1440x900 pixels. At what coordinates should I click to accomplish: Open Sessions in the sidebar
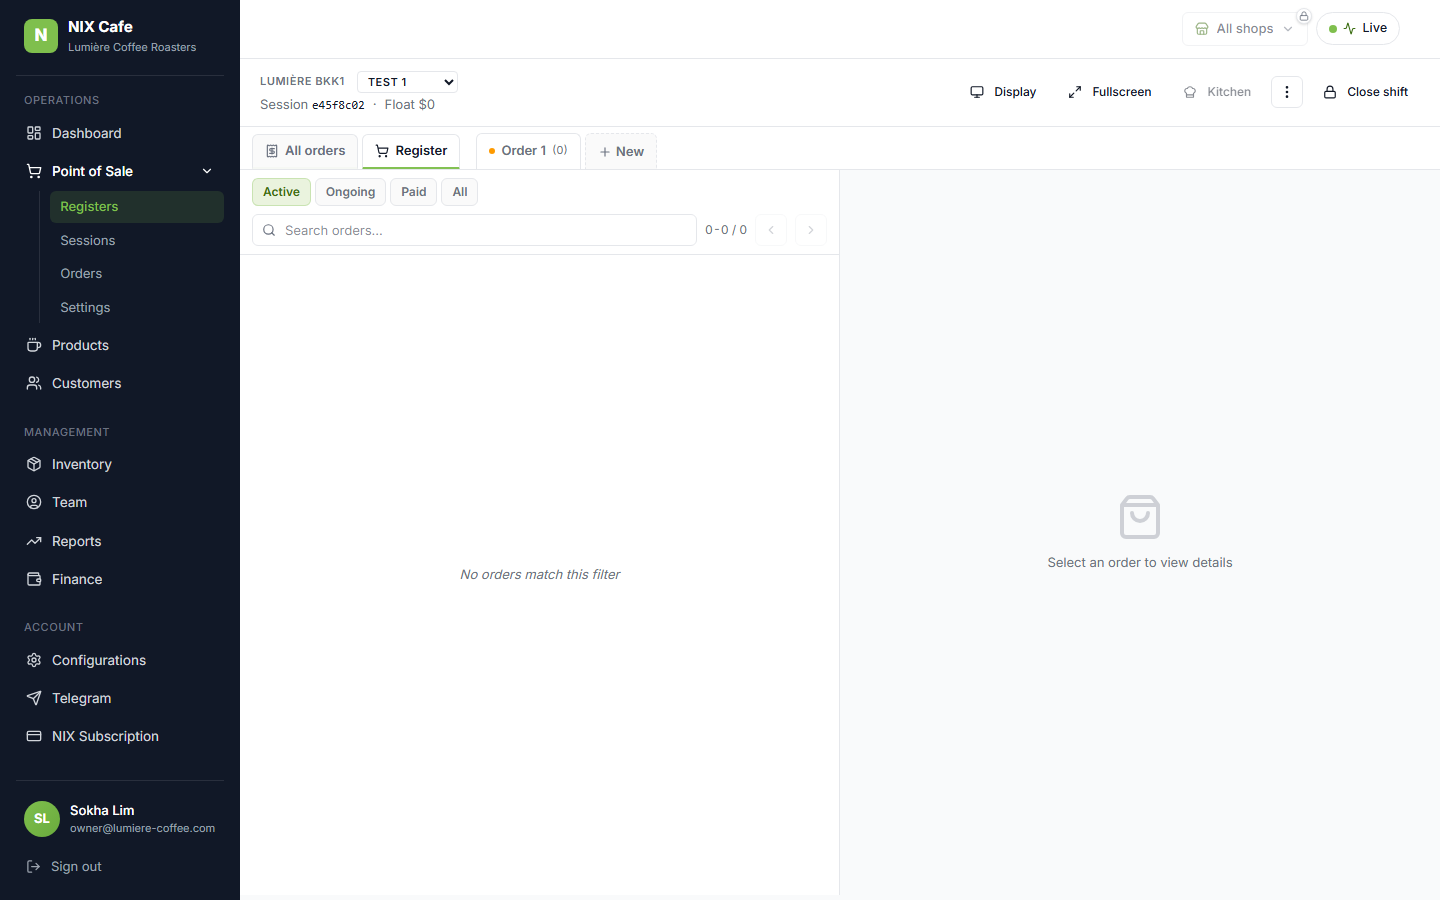tap(137, 240)
